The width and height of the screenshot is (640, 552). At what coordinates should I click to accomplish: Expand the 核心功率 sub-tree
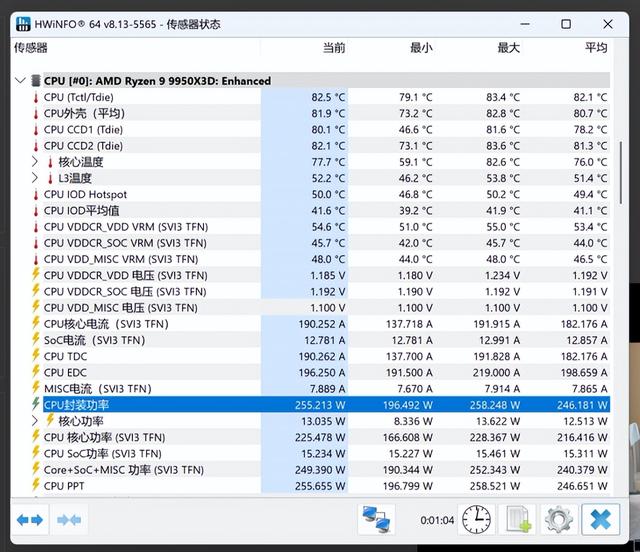pyautogui.click(x=35, y=421)
